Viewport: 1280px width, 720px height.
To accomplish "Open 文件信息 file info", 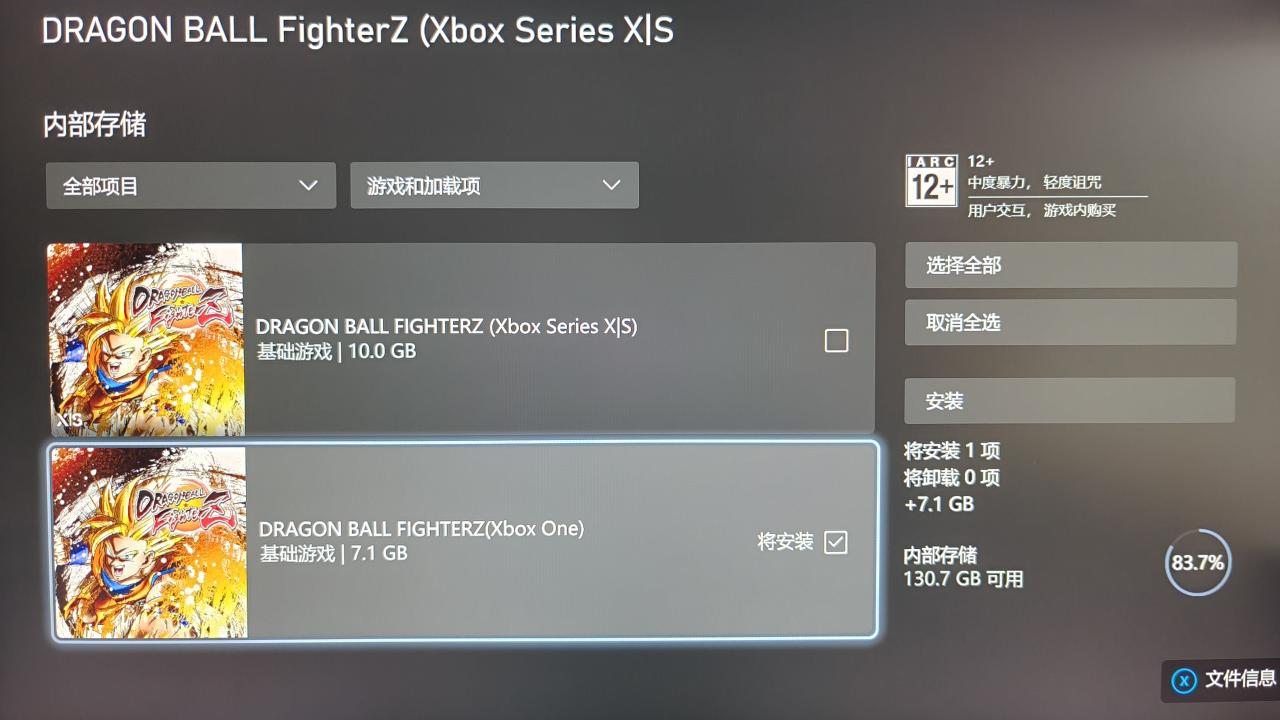I will pyautogui.click(x=1240, y=679).
